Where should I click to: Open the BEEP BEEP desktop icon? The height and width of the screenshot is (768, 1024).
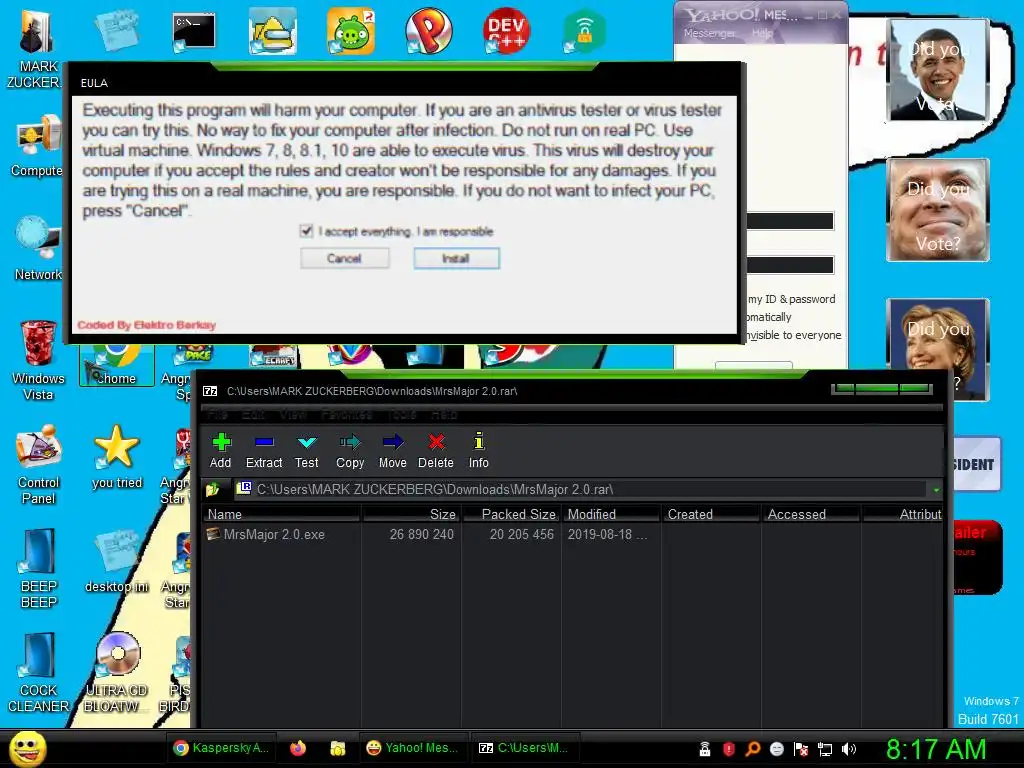pos(39,568)
